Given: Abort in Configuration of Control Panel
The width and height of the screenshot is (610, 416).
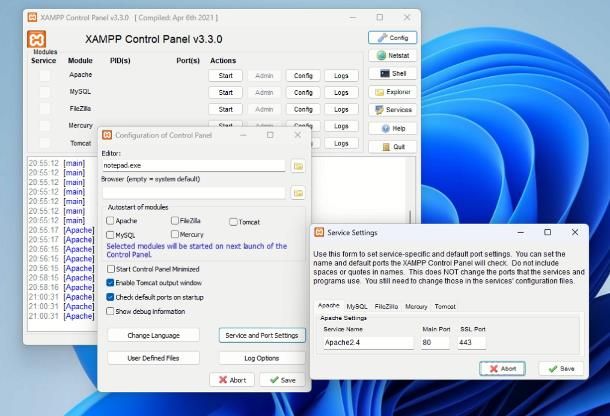Looking at the screenshot, I should coord(232,380).
